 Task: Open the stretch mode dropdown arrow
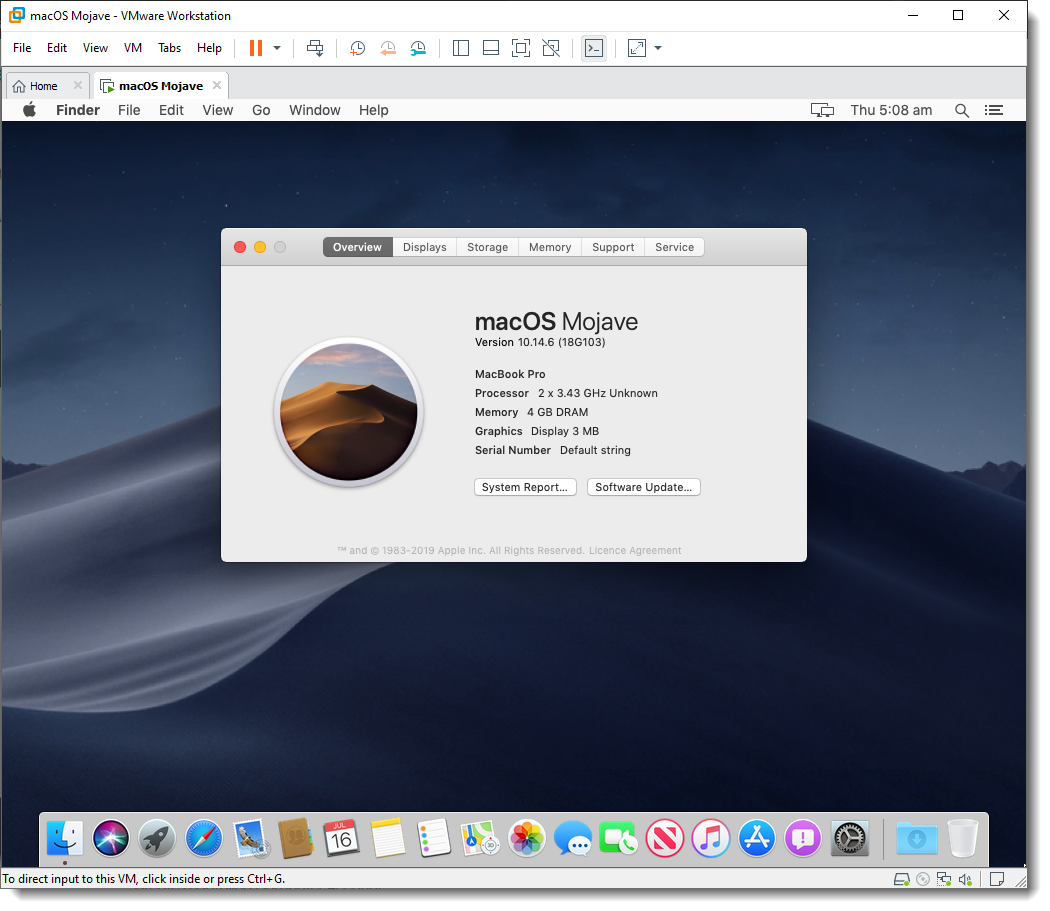(658, 48)
